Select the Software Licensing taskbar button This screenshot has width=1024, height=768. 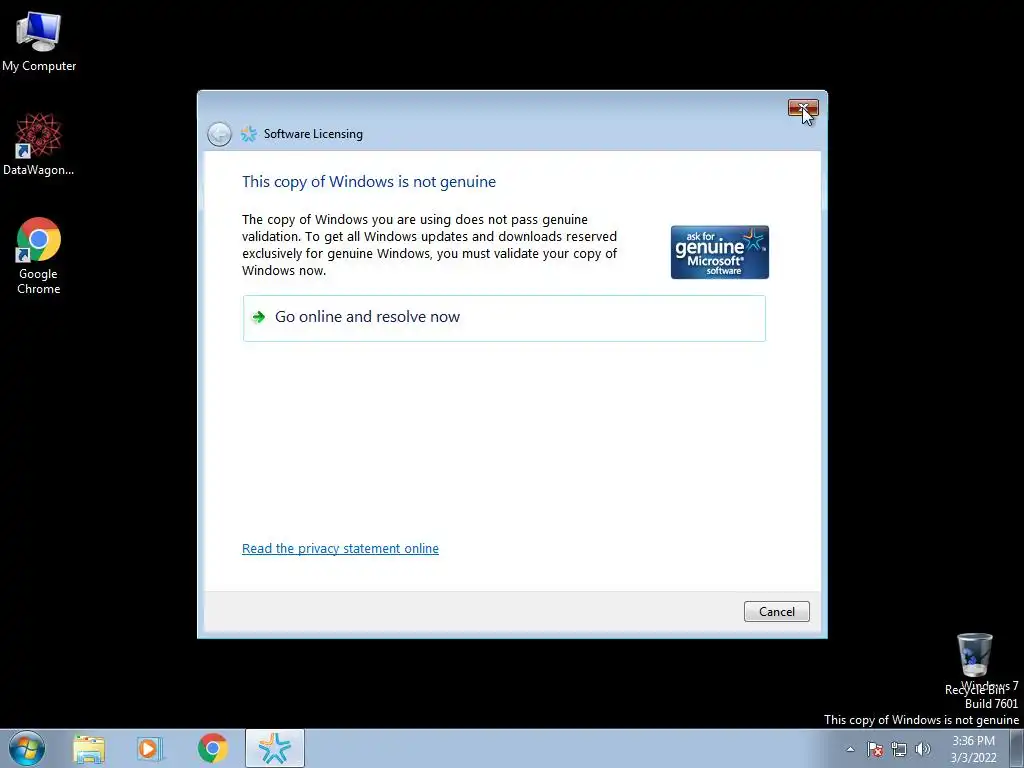(x=275, y=748)
